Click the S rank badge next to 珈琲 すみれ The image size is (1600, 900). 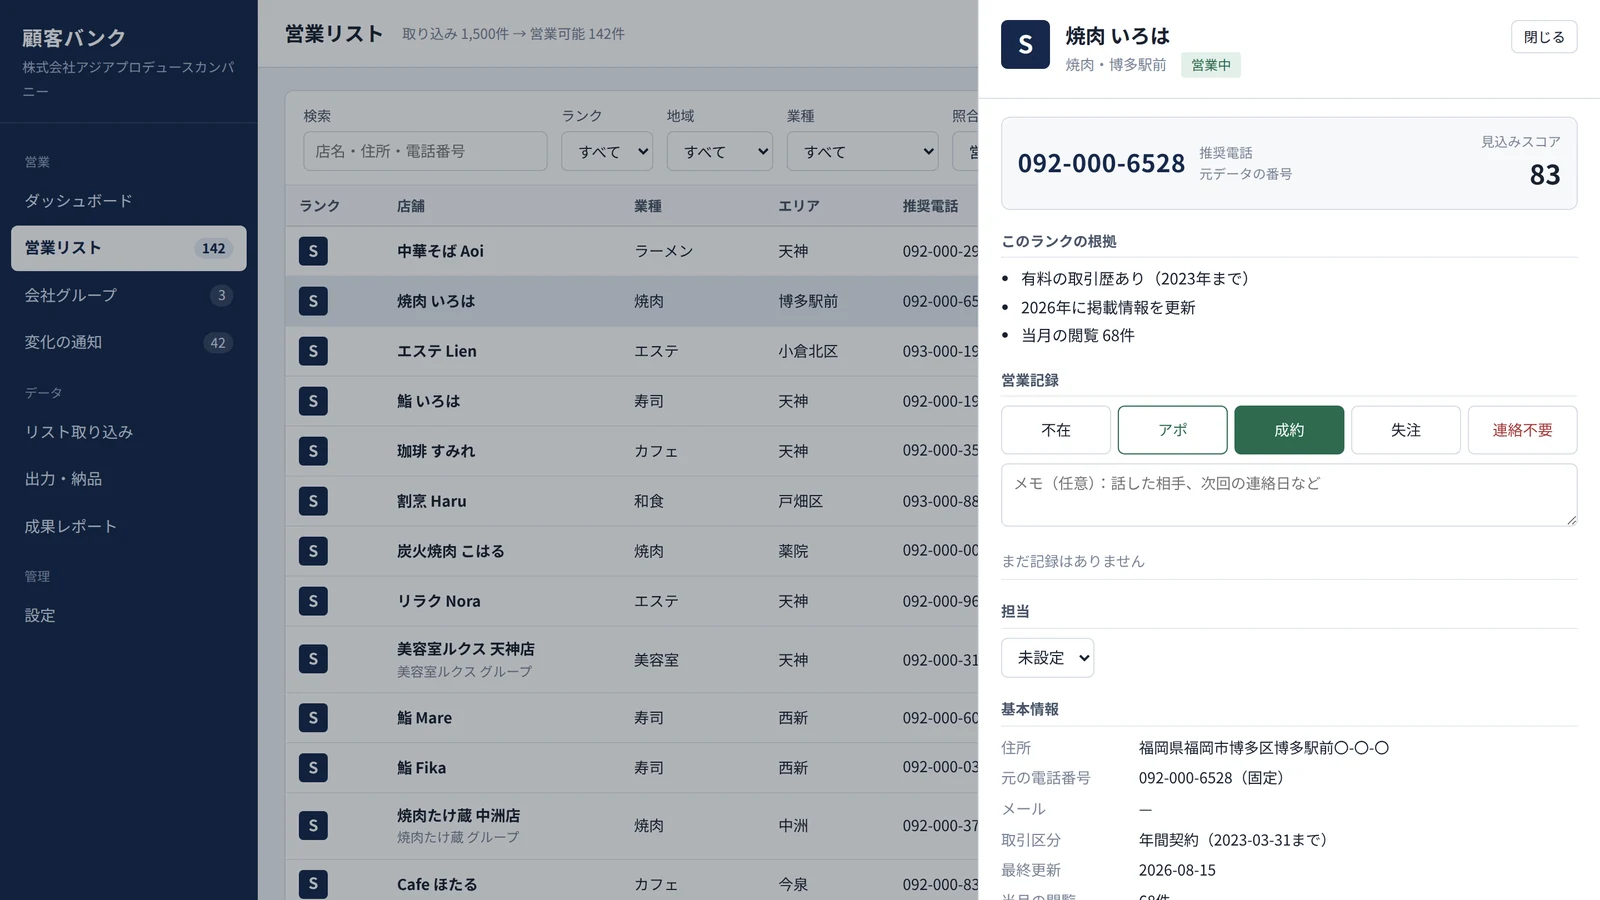[x=313, y=451]
